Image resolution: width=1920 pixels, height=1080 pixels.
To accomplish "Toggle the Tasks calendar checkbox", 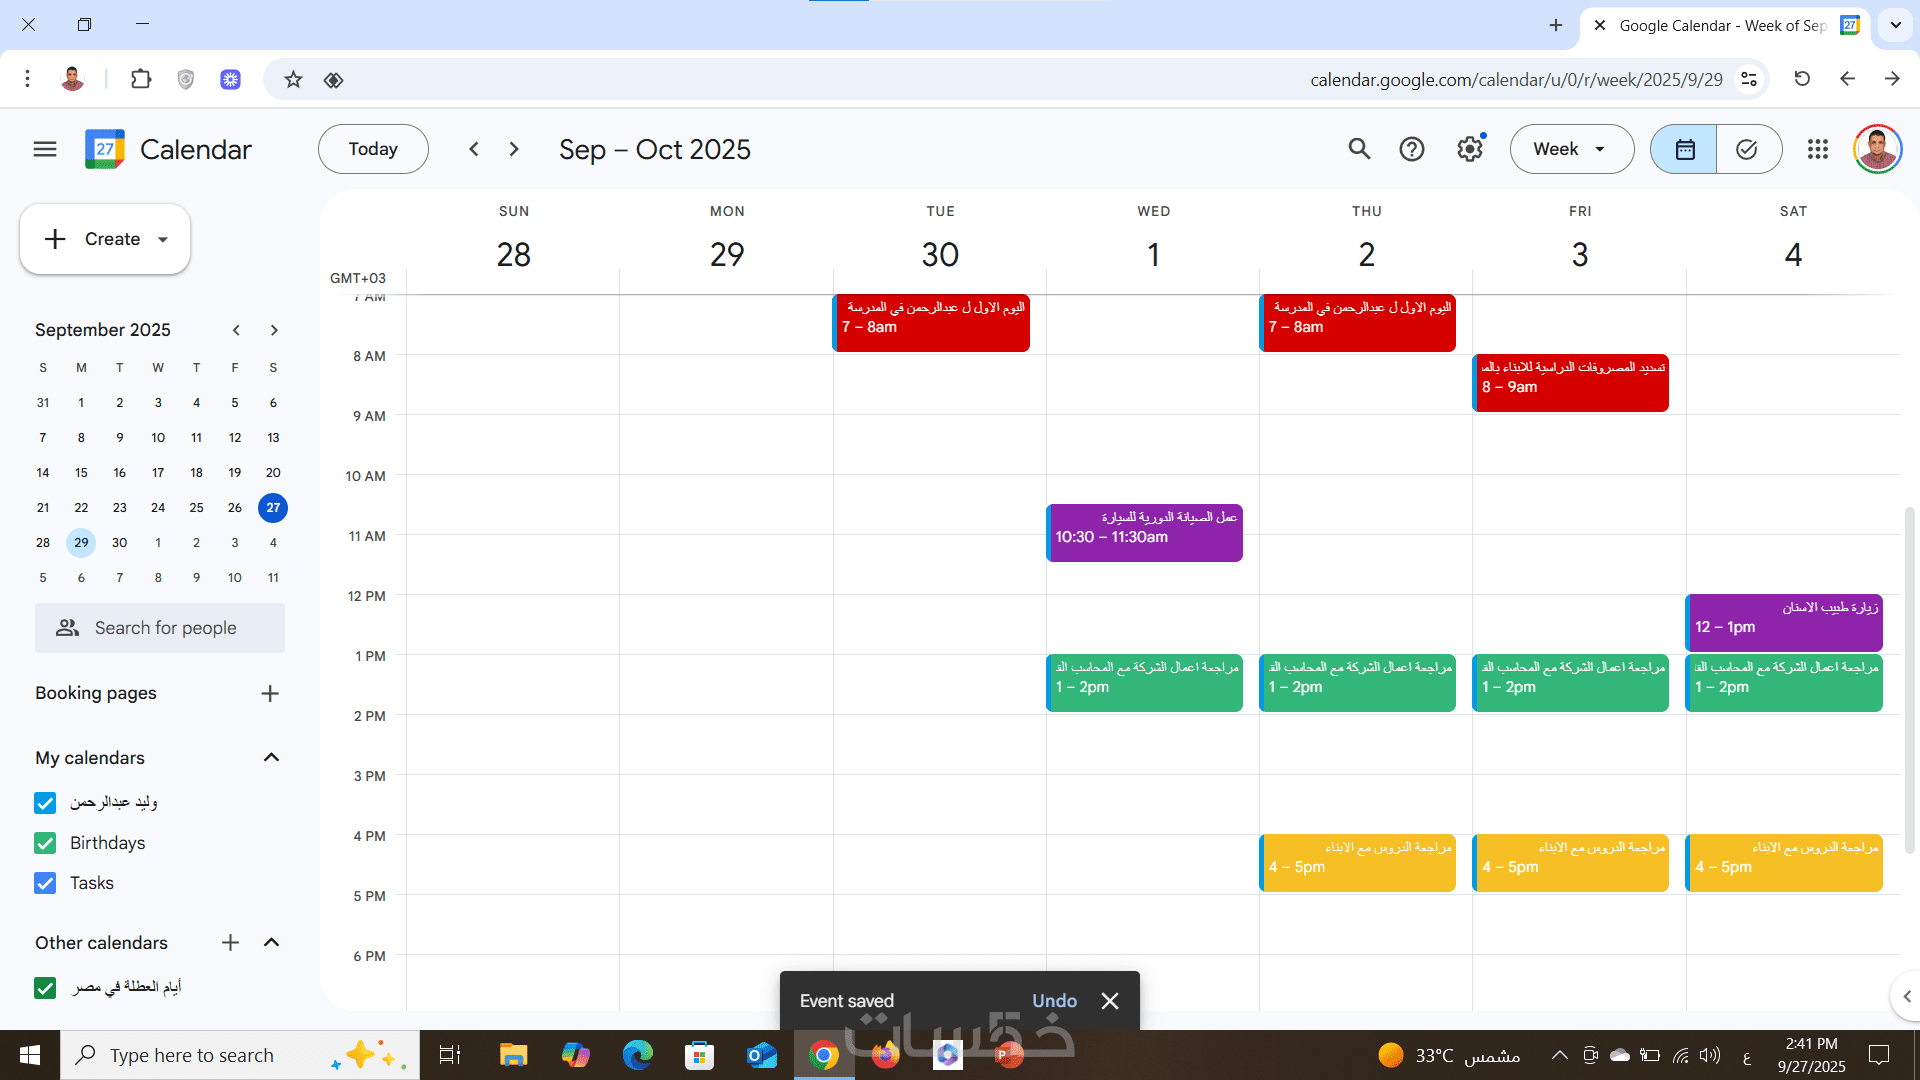I will coord(45,883).
